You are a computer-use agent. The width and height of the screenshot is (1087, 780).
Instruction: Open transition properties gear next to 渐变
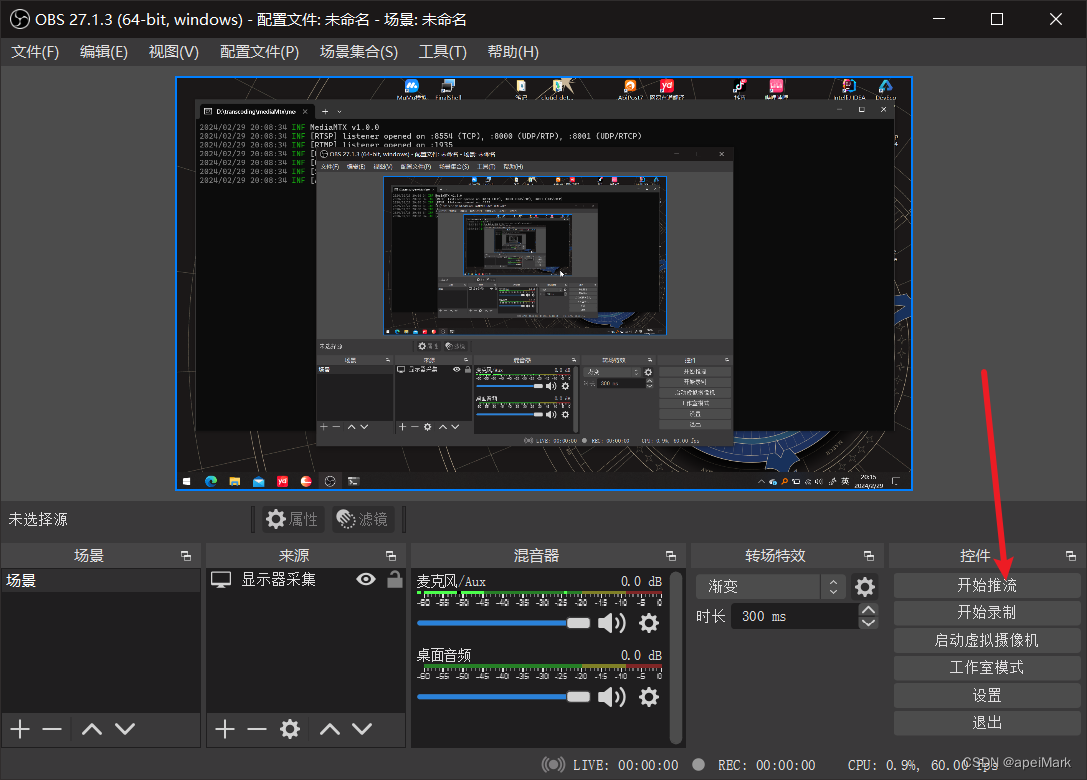coord(864,587)
